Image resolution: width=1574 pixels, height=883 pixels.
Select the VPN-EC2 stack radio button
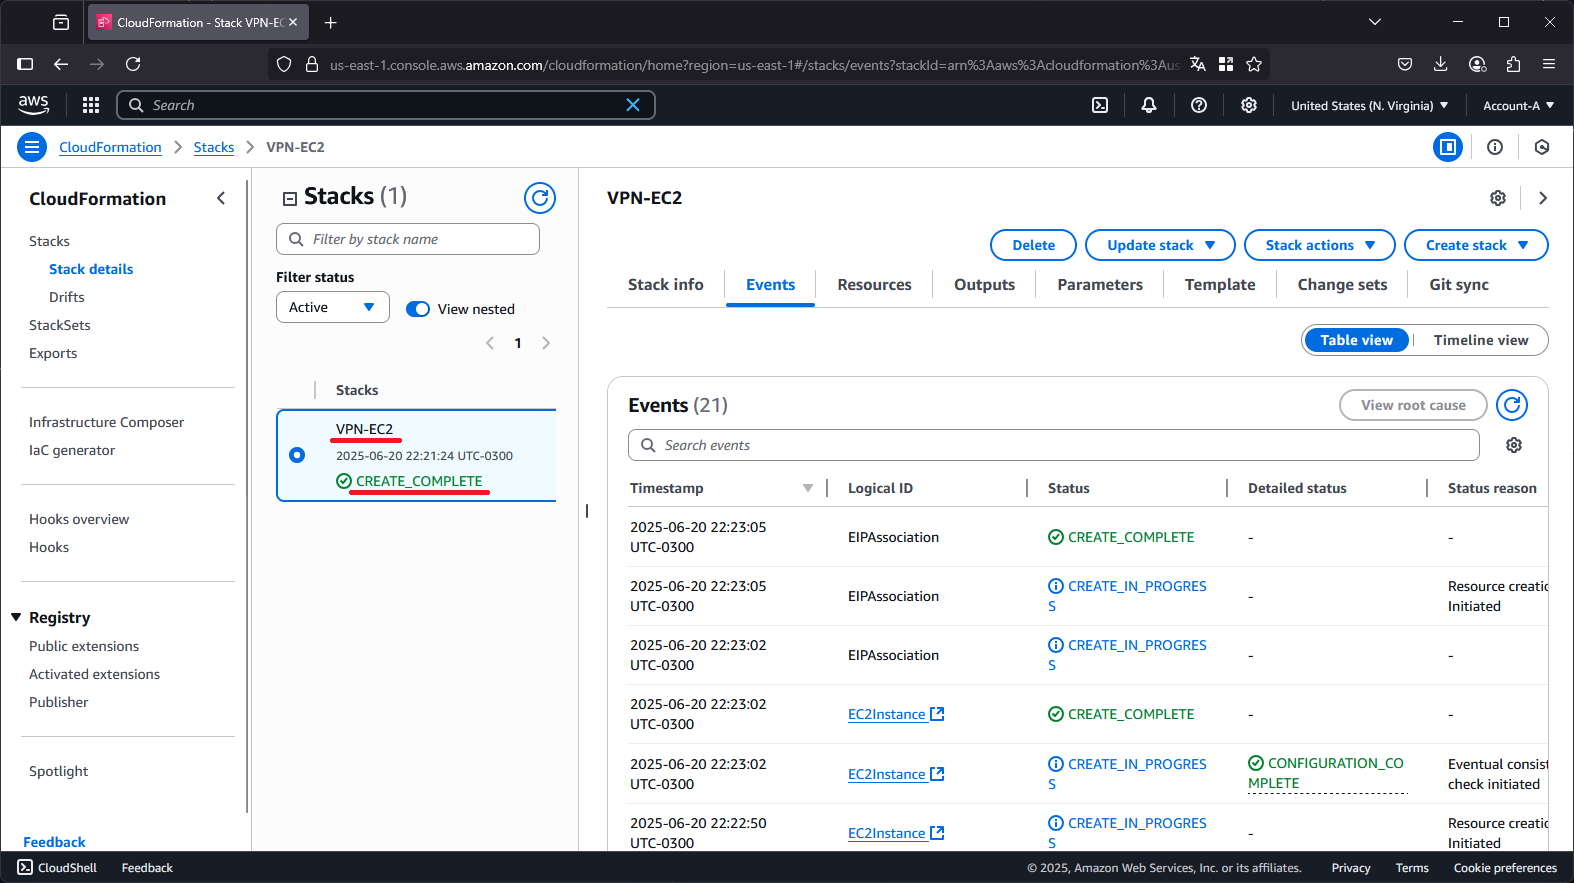[297, 455]
